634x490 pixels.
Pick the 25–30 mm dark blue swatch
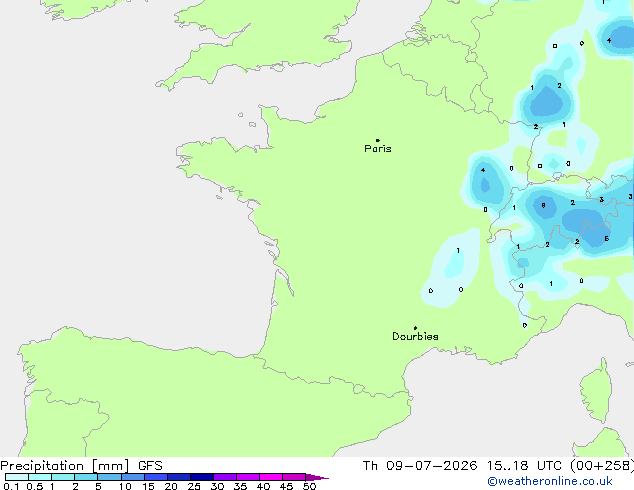tap(202, 477)
